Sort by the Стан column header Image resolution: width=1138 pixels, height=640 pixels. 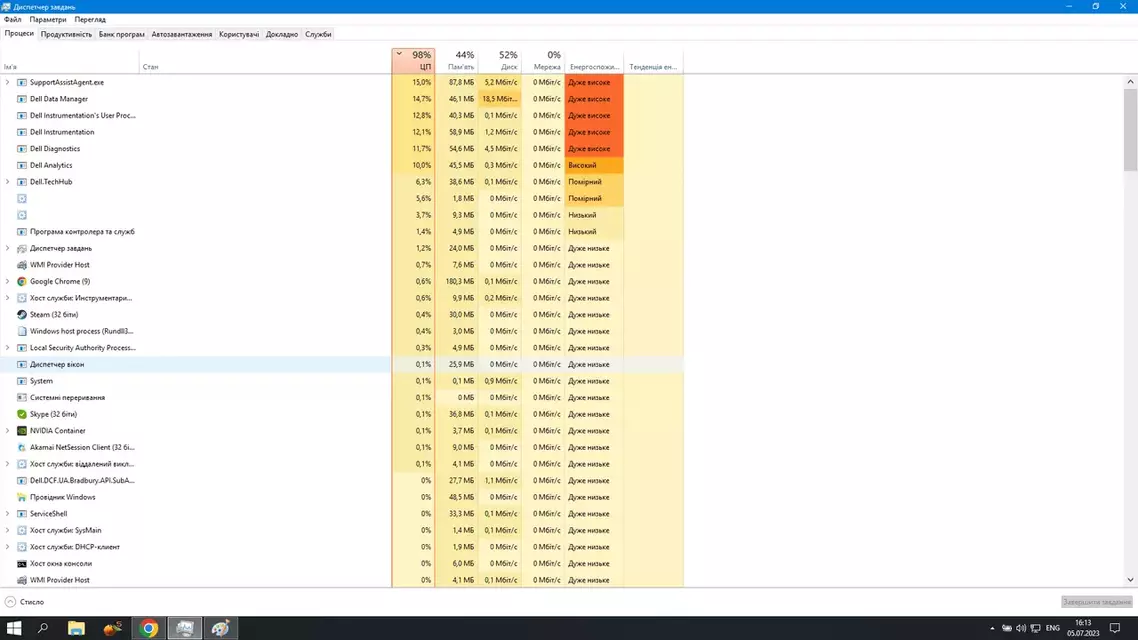point(266,61)
